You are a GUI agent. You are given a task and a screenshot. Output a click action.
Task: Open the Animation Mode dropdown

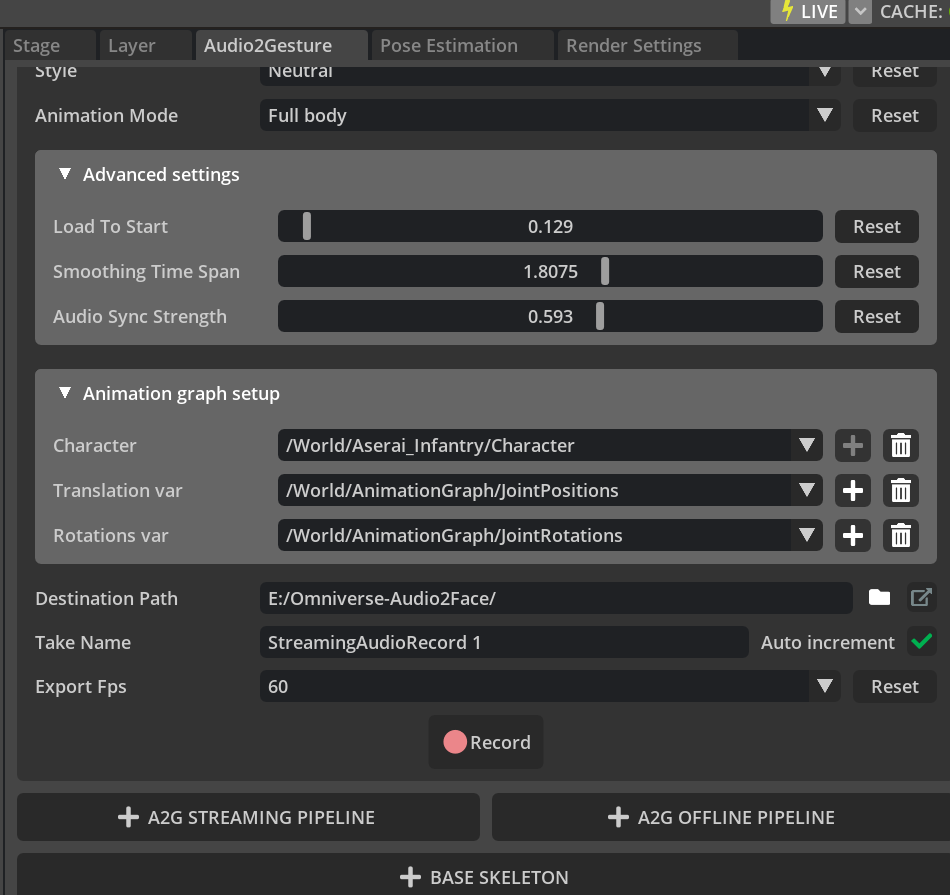point(824,115)
